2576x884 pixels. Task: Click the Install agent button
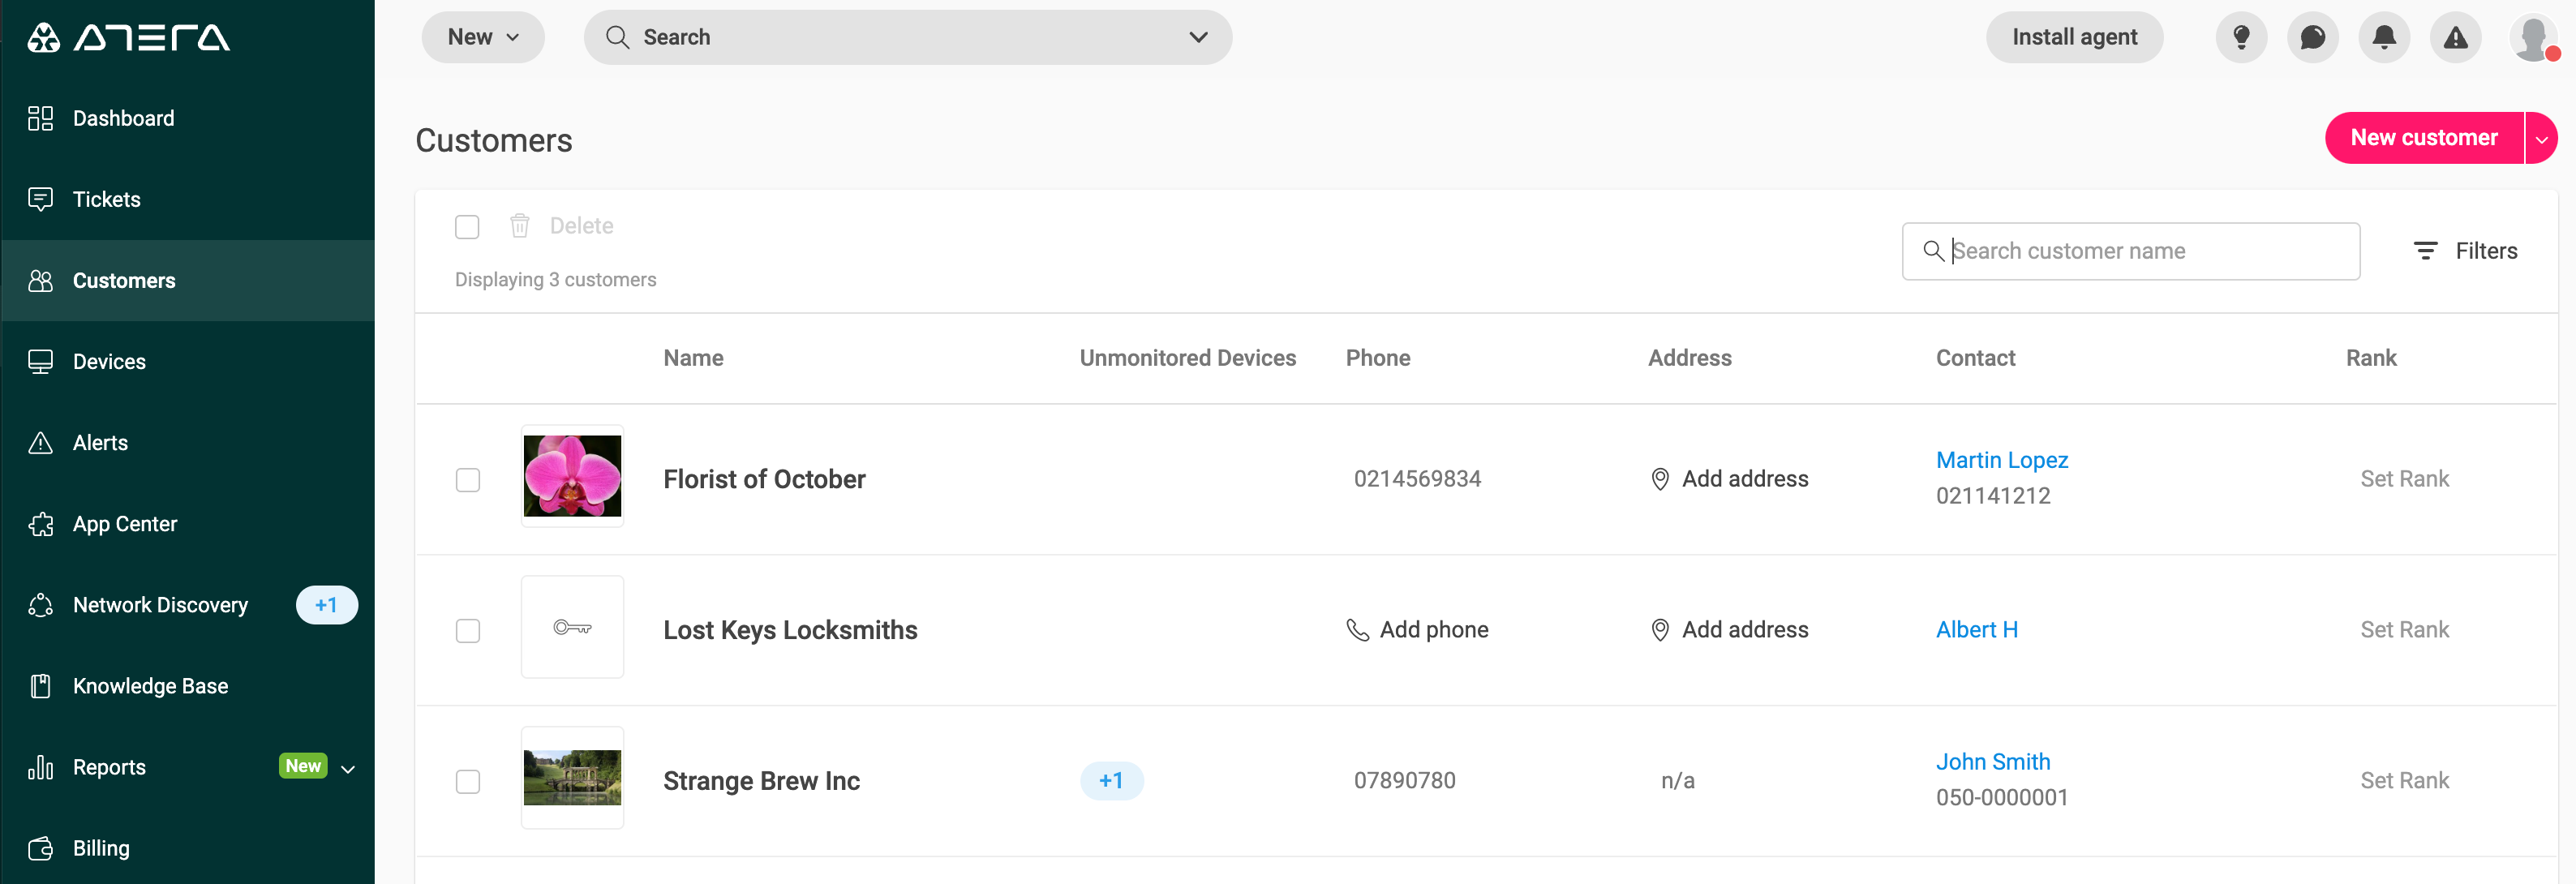[x=2074, y=37]
